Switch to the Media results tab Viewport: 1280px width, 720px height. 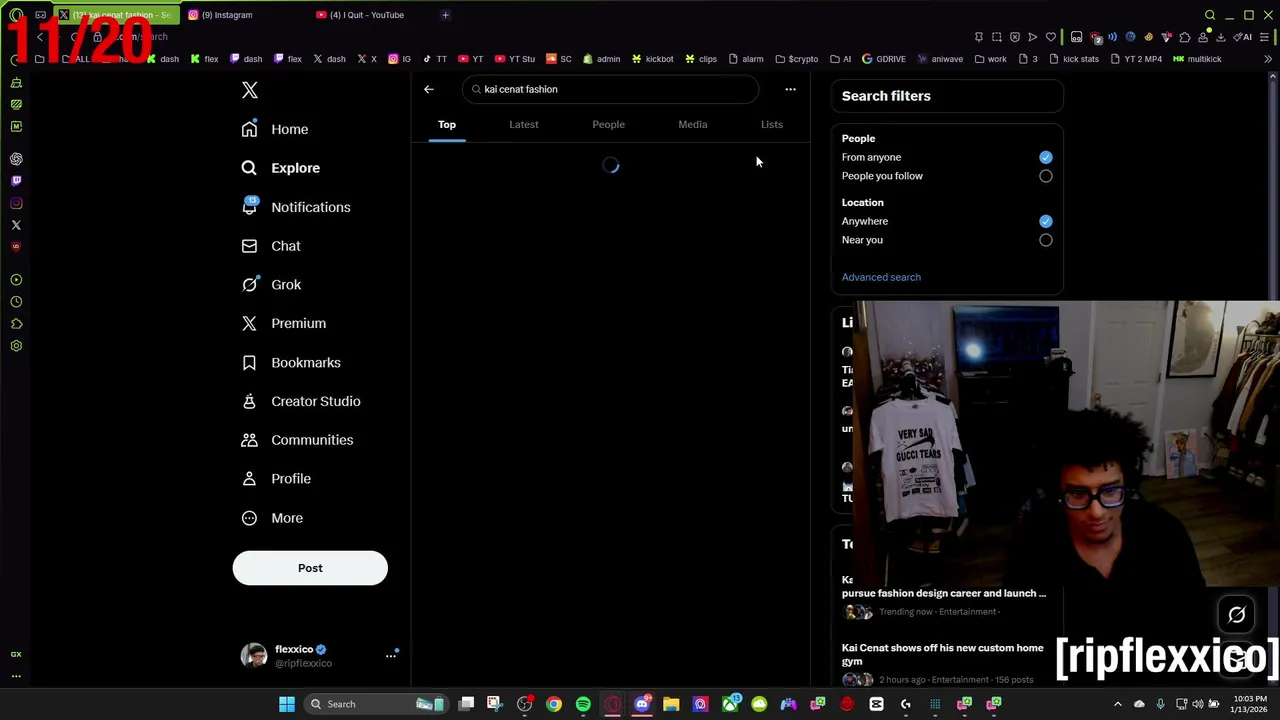(693, 125)
